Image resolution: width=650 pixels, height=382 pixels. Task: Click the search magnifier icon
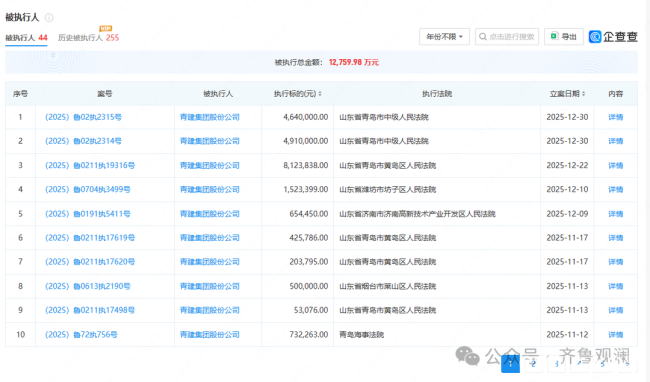tap(483, 37)
